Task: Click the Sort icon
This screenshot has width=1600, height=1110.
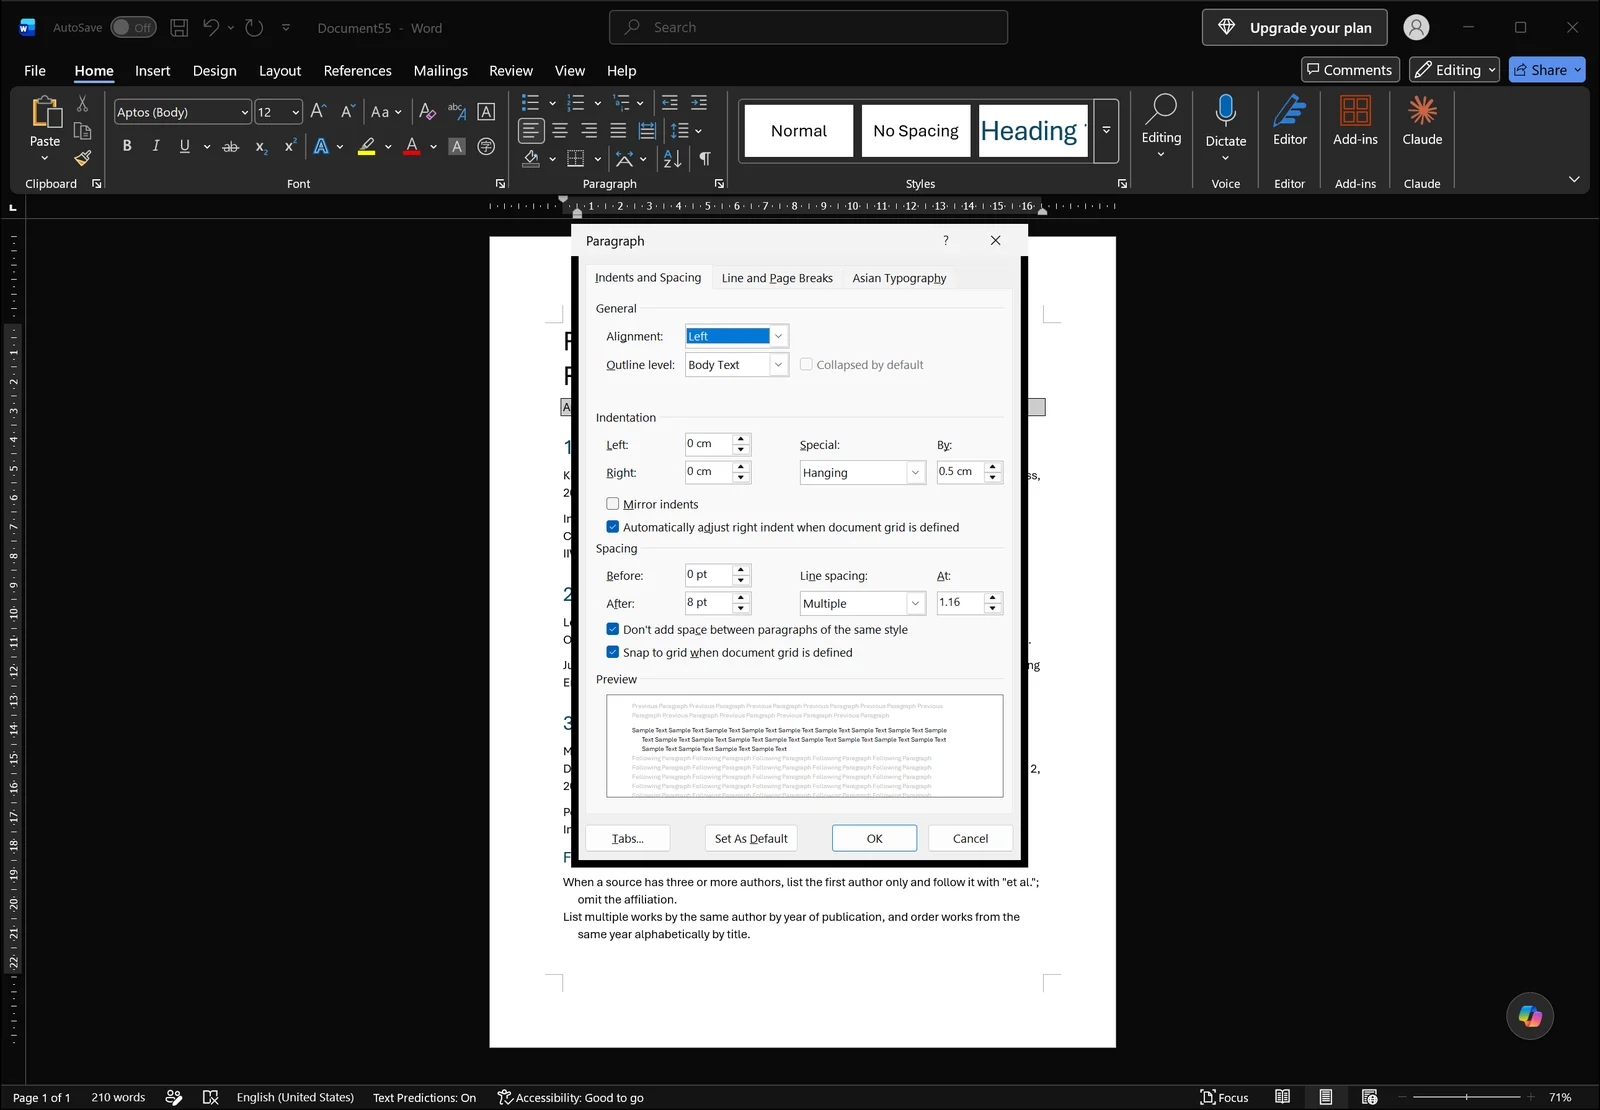Action: pyautogui.click(x=673, y=158)
